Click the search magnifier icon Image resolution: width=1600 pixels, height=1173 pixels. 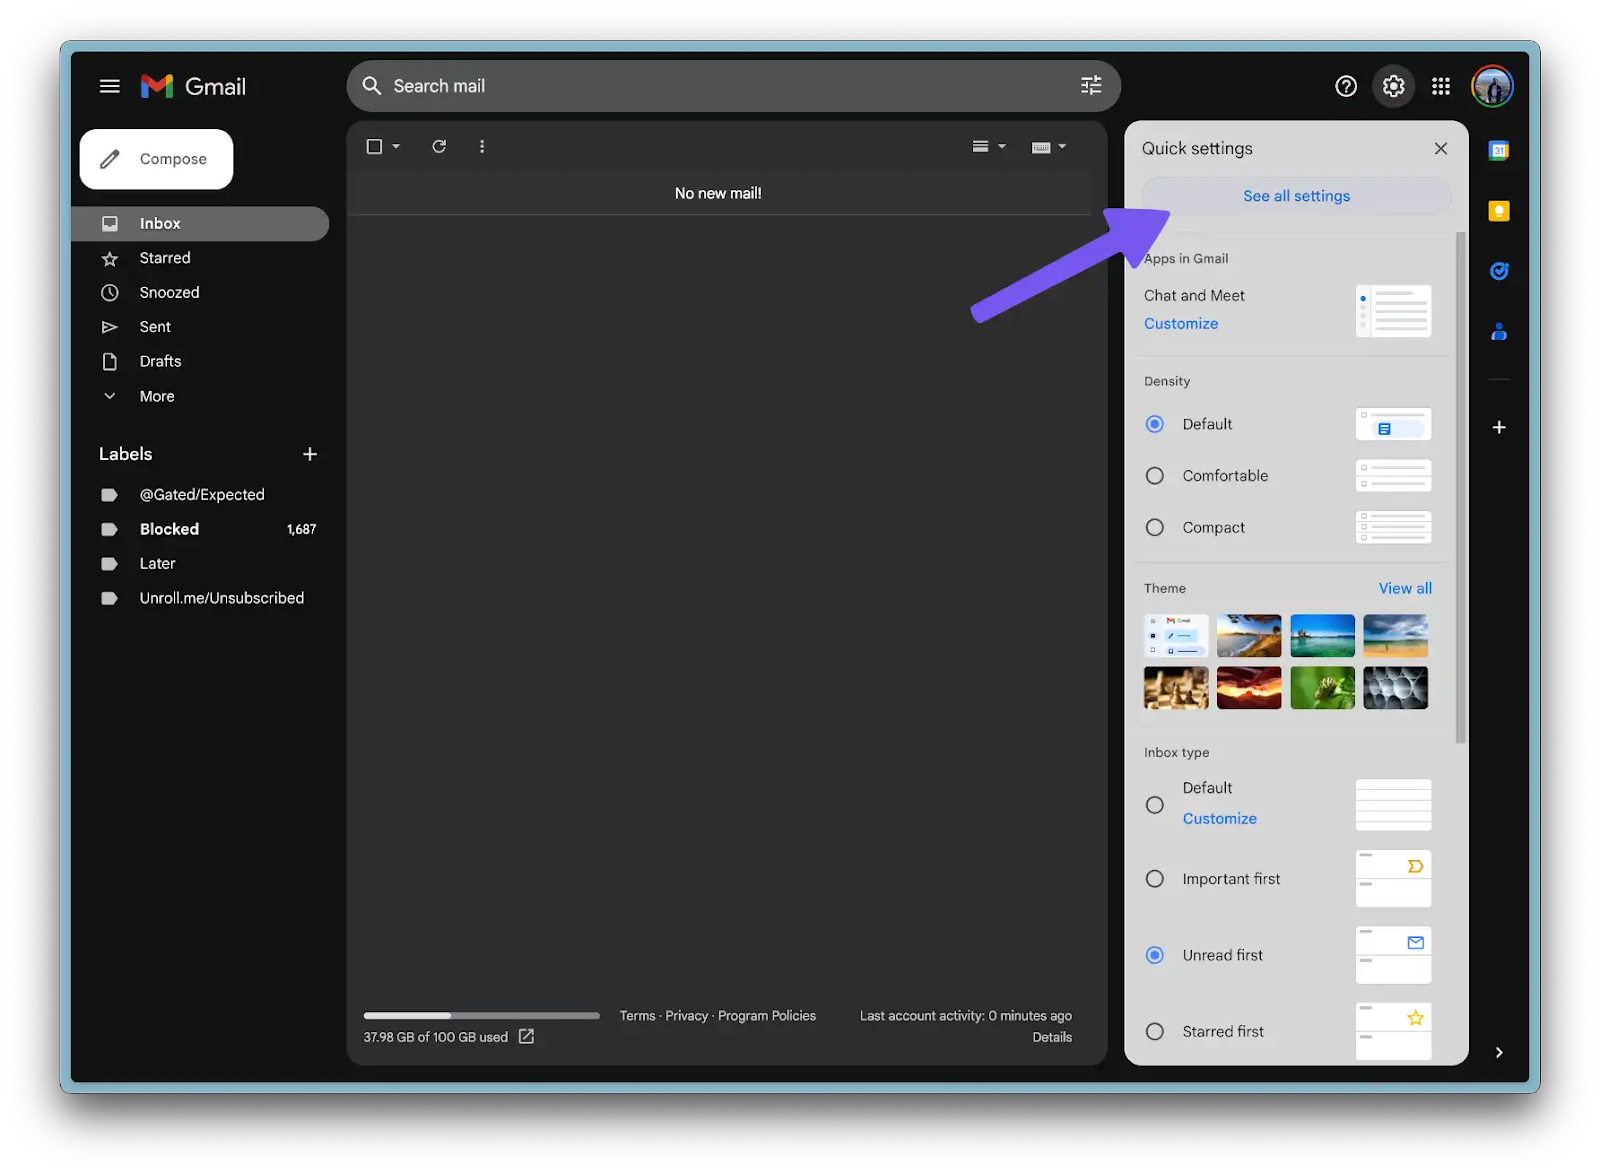(372, 86)
